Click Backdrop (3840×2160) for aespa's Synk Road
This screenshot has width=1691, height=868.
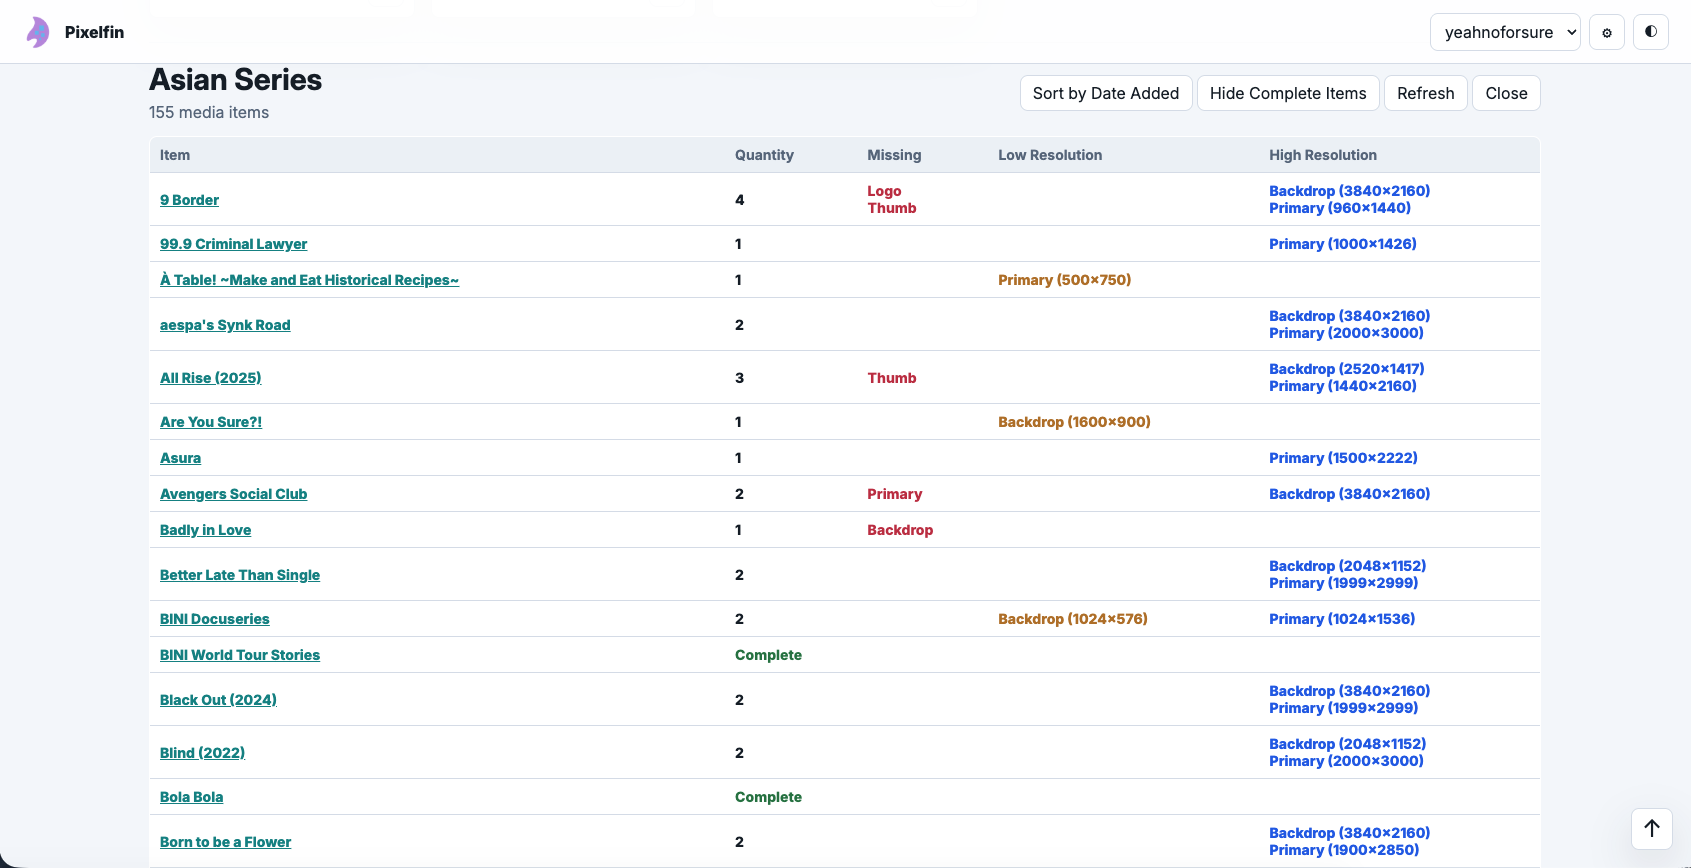(x=1350, y=316)
